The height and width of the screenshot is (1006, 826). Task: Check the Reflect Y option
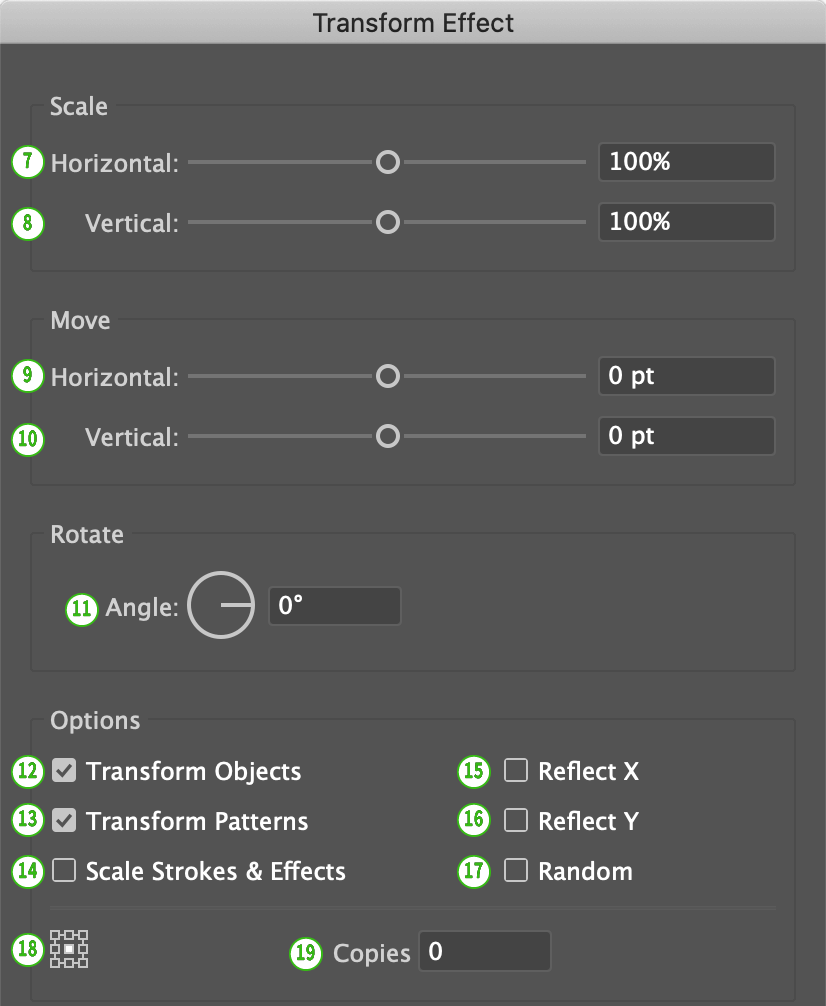516,821
